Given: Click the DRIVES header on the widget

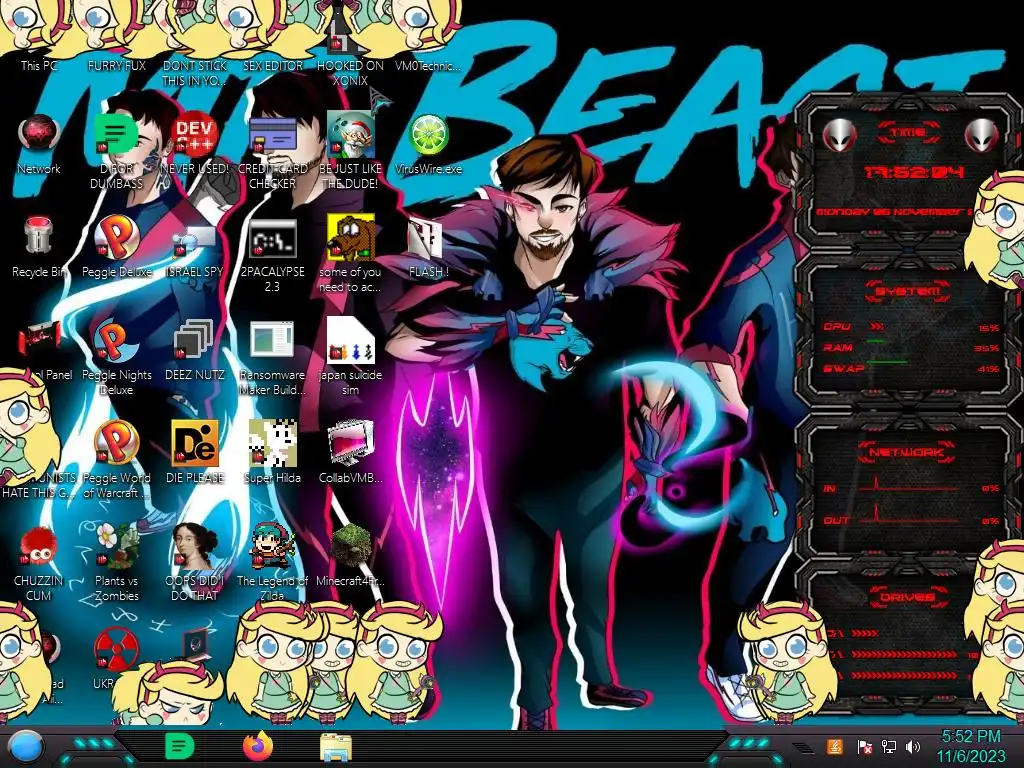Looking at the screenshot, I should point(906,597).
